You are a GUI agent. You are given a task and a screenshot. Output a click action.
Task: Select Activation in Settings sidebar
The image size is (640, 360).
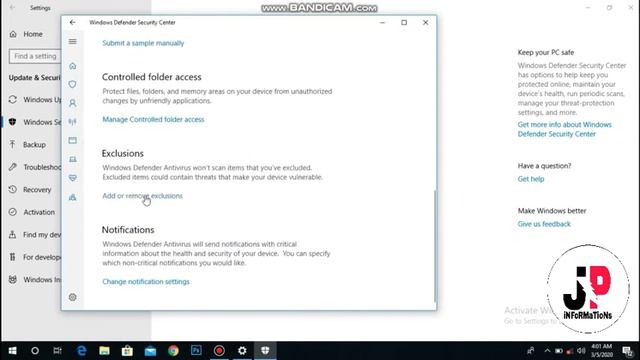32,212
